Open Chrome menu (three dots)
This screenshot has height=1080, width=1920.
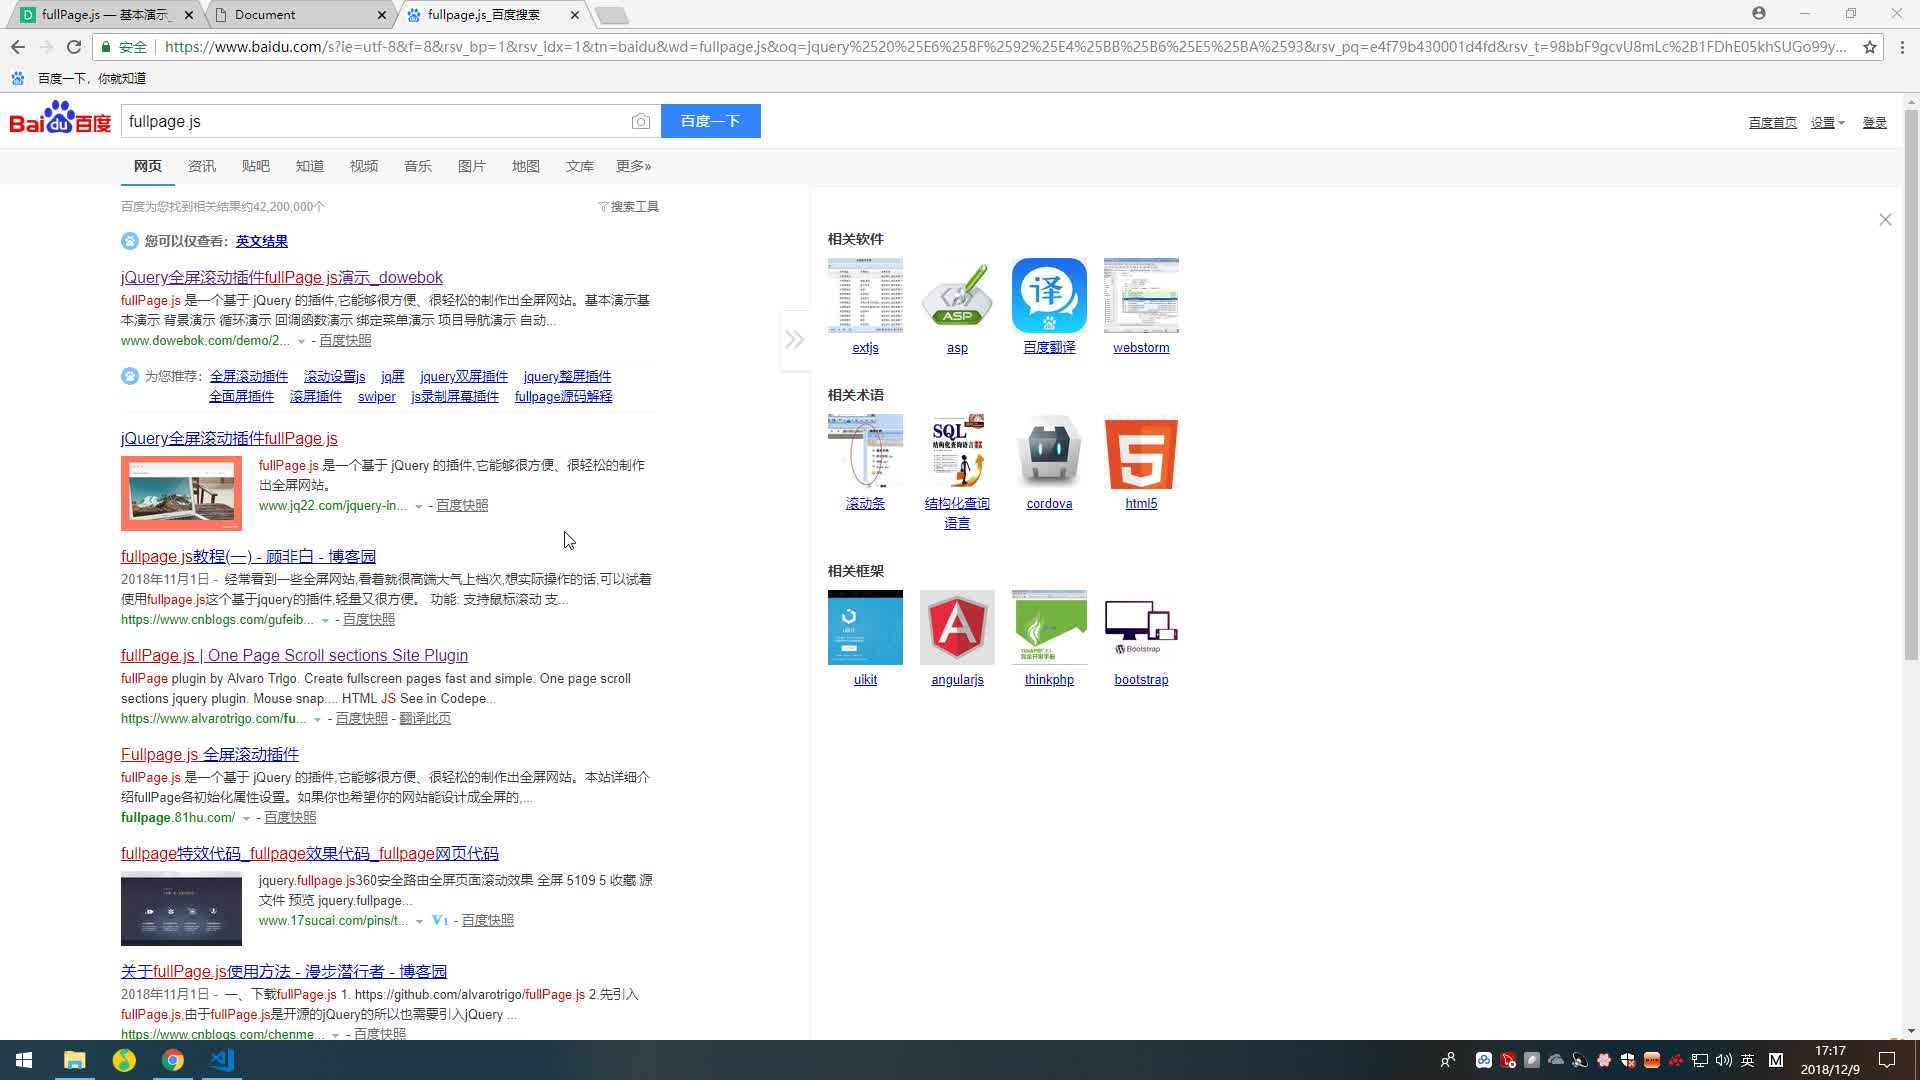pos(1903,47)
